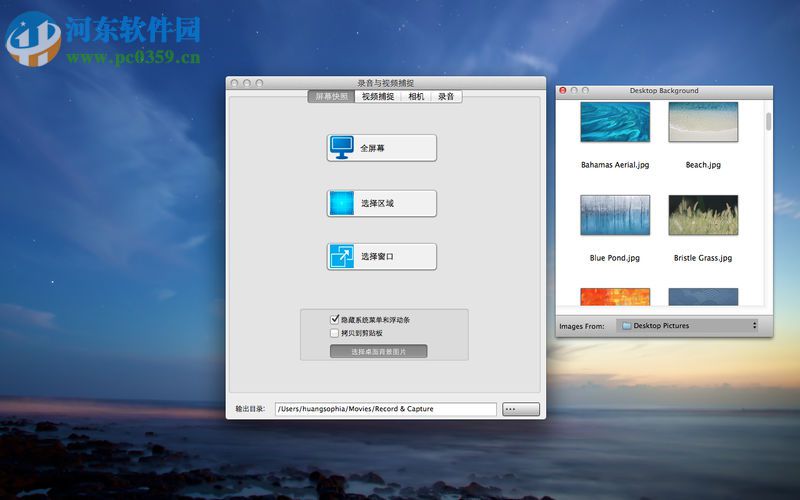The height and width of the screenshot is (500, 800).
Task: Click the 选择区域 button label
Action: click(x=378, y=203)
